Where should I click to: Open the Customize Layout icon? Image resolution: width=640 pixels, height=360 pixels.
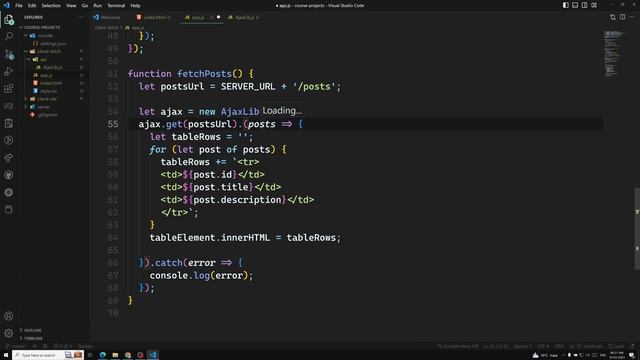click(594, 5)
